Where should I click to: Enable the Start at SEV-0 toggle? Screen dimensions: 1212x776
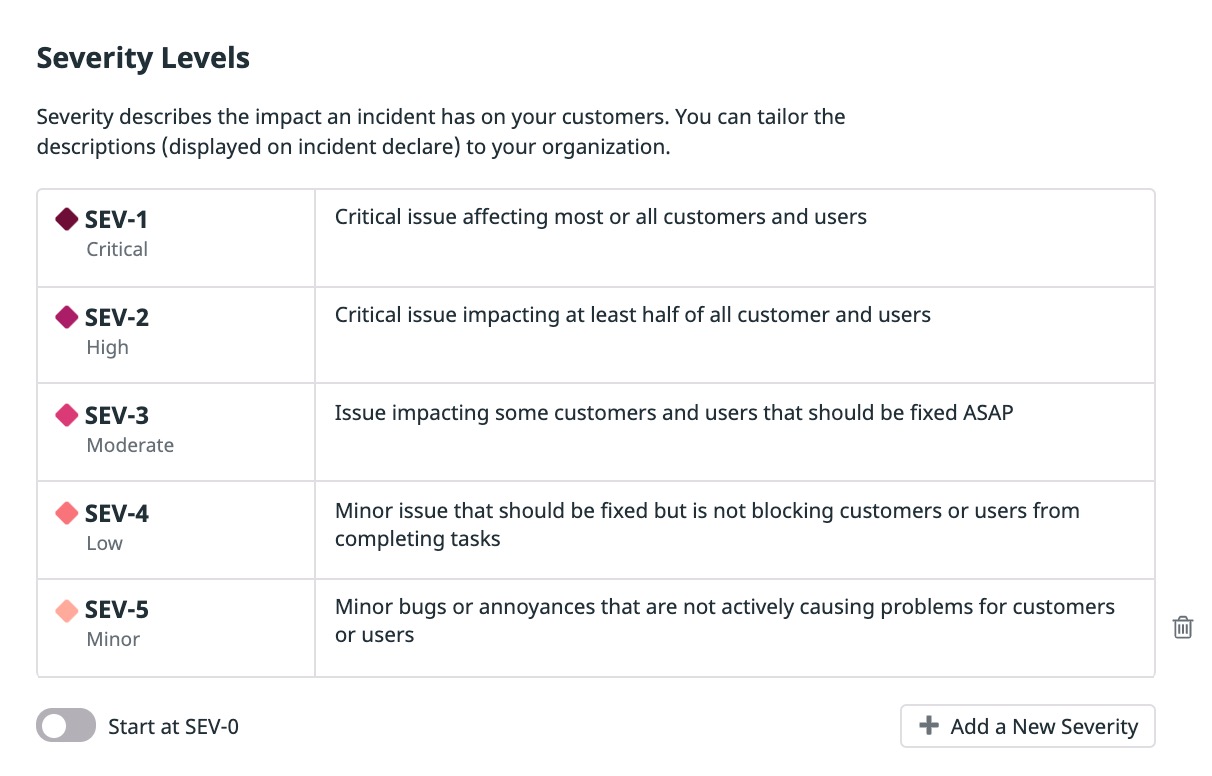coord(66,726)
